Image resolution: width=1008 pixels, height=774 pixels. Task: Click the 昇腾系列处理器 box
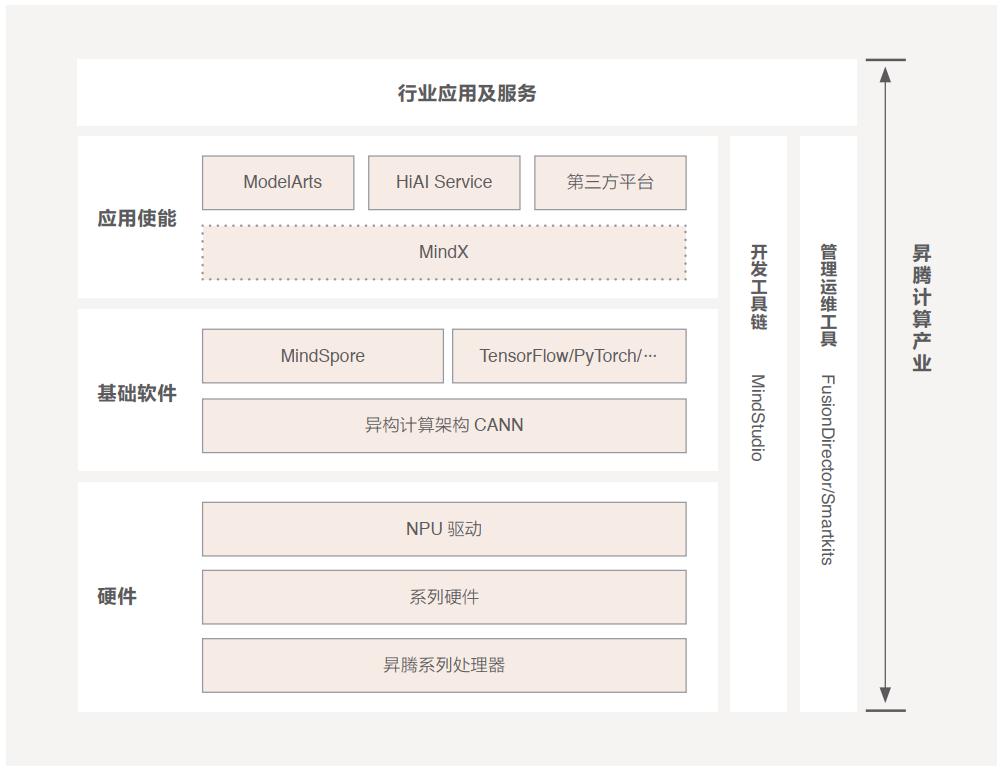click(x=444, y=665)
